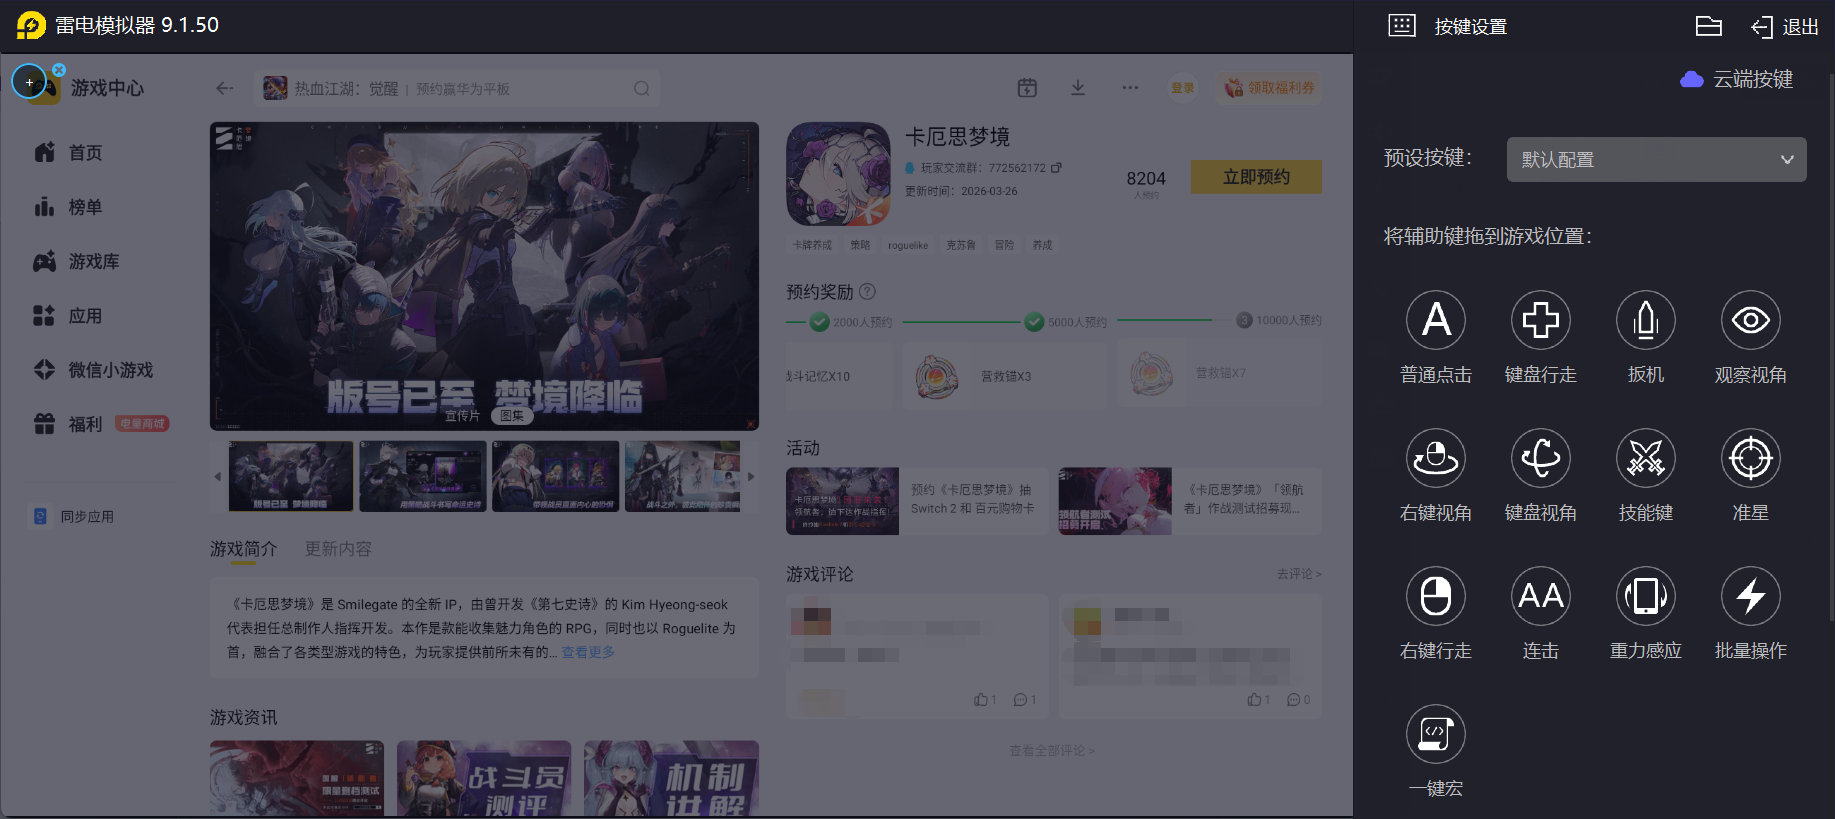Click the 立即预约 pre-register button
1835x819 pixels.
pos(1256,177)
